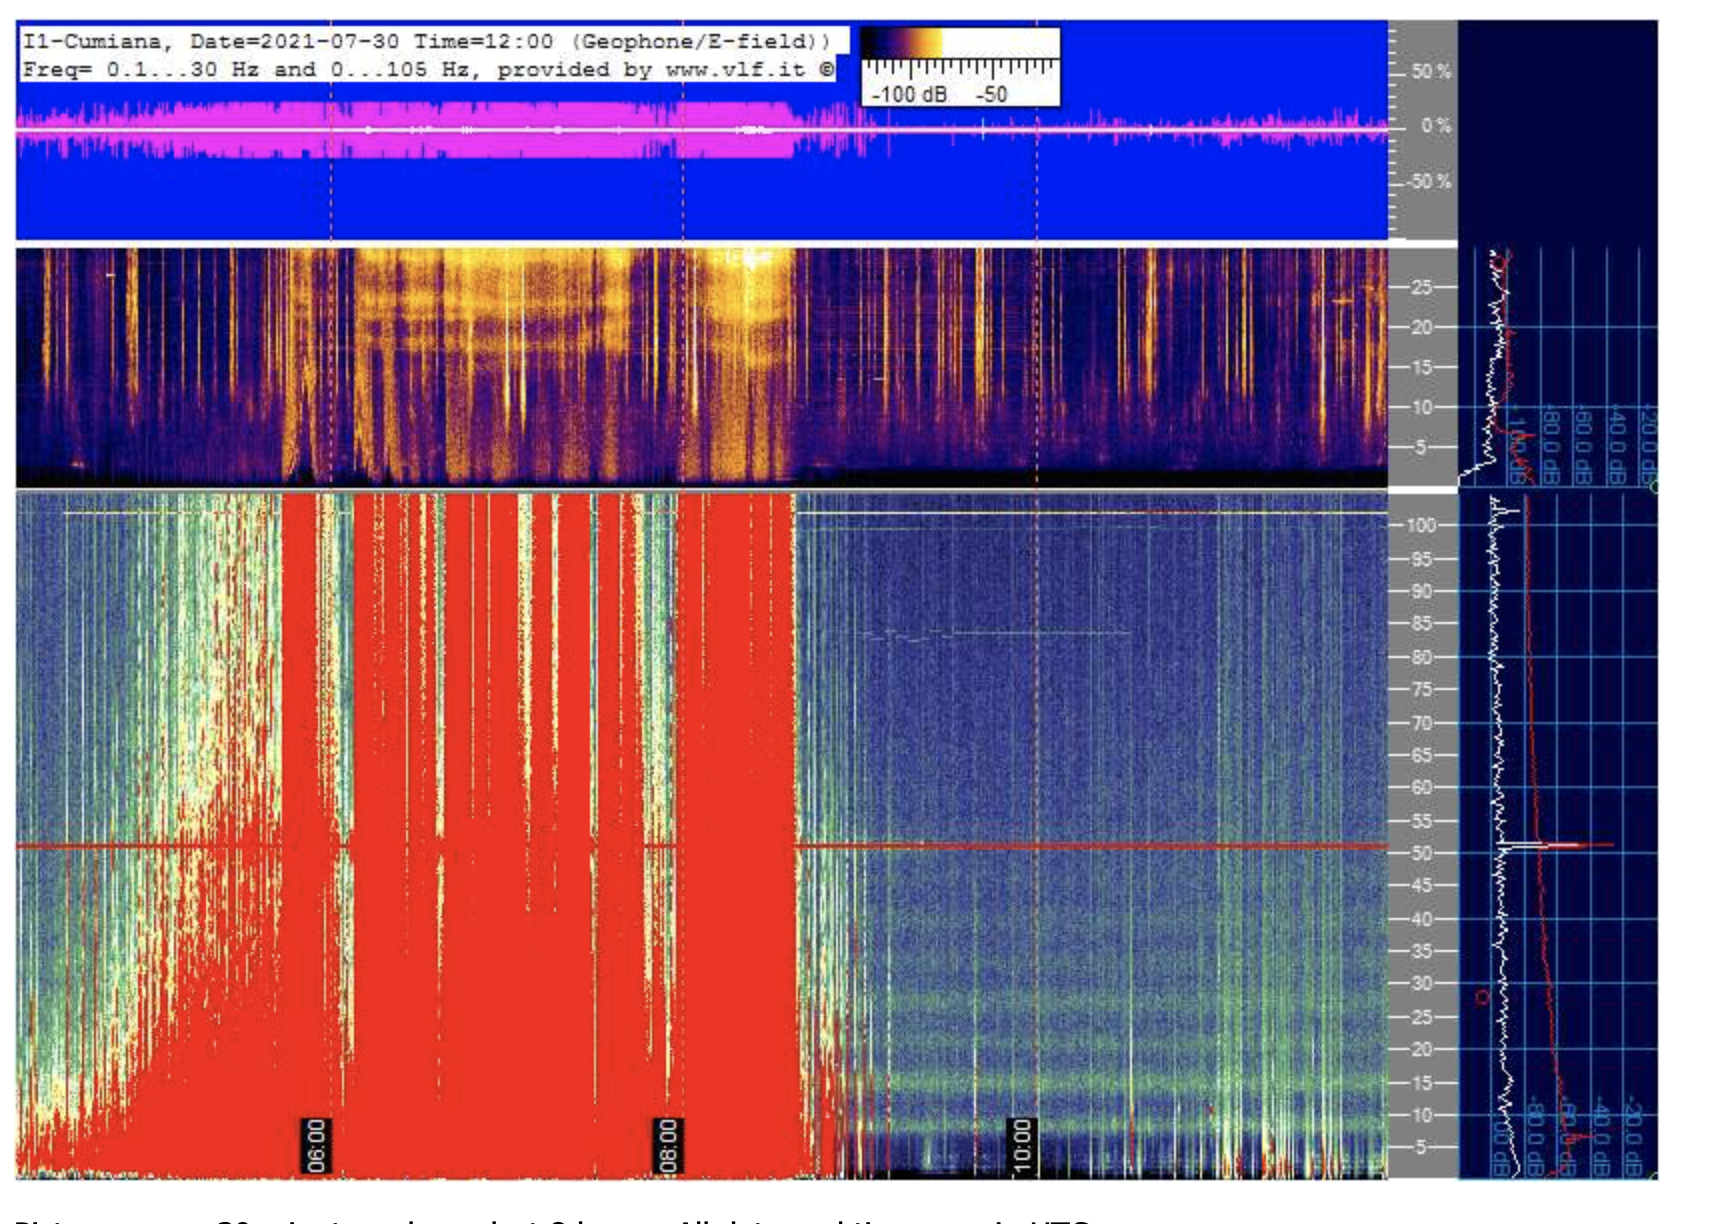The height and width of the screenshot is (1224, 1734).
Task: Click the 20 Hz tick on upper spectrogram axis
Action: coord(1421,327)
